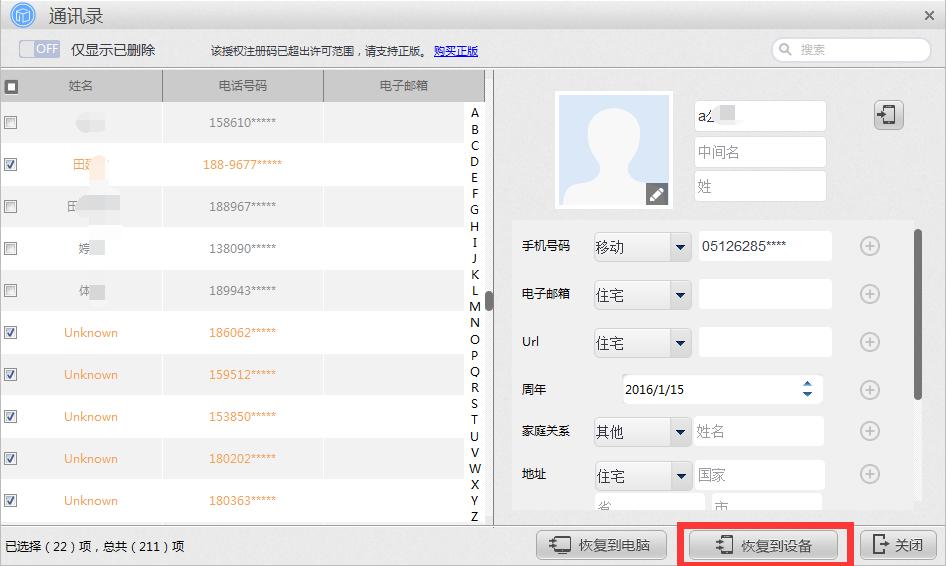Add another email with plus icon

pos(869,294)
